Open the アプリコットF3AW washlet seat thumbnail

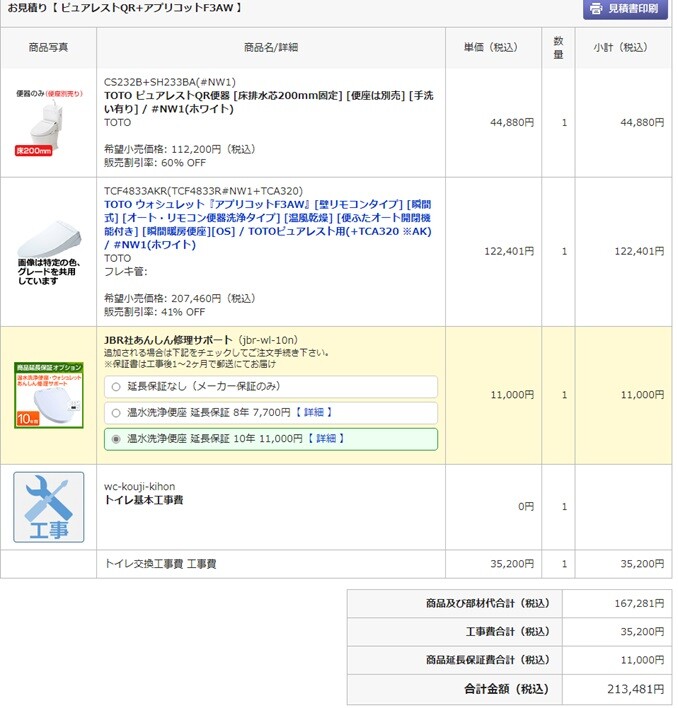49,252
